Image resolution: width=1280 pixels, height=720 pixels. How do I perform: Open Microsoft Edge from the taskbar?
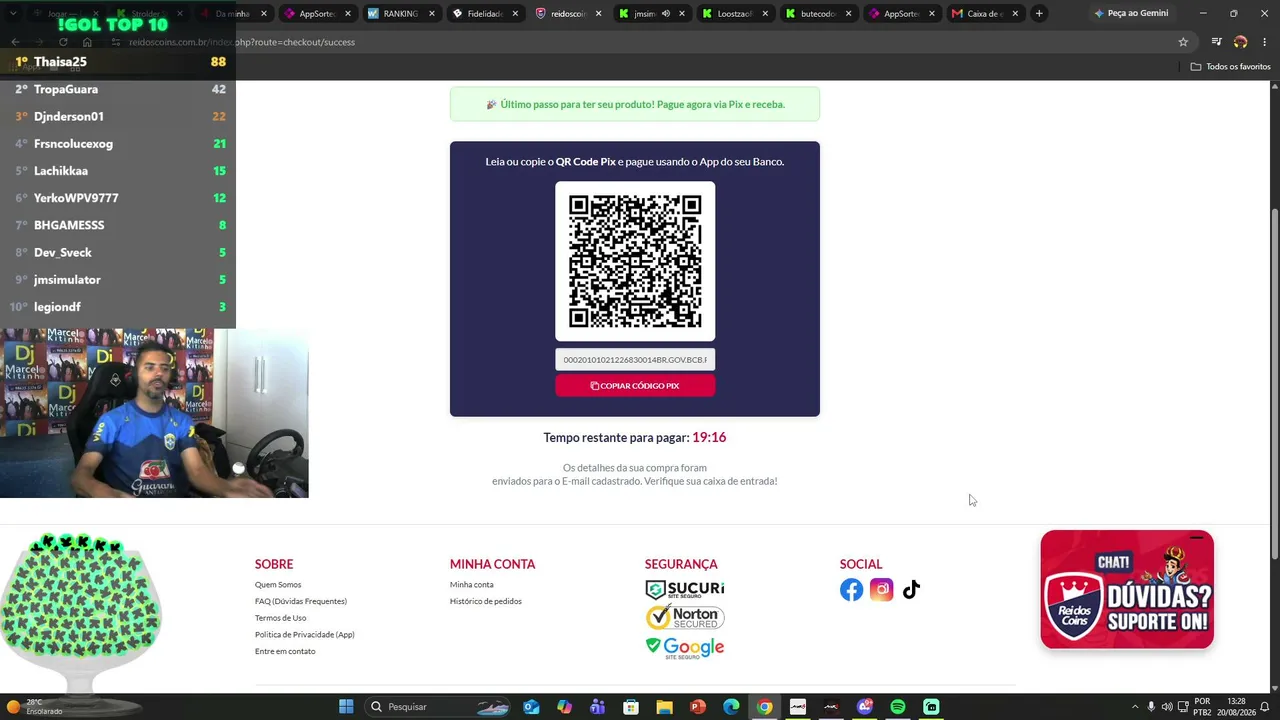(731, 707)
